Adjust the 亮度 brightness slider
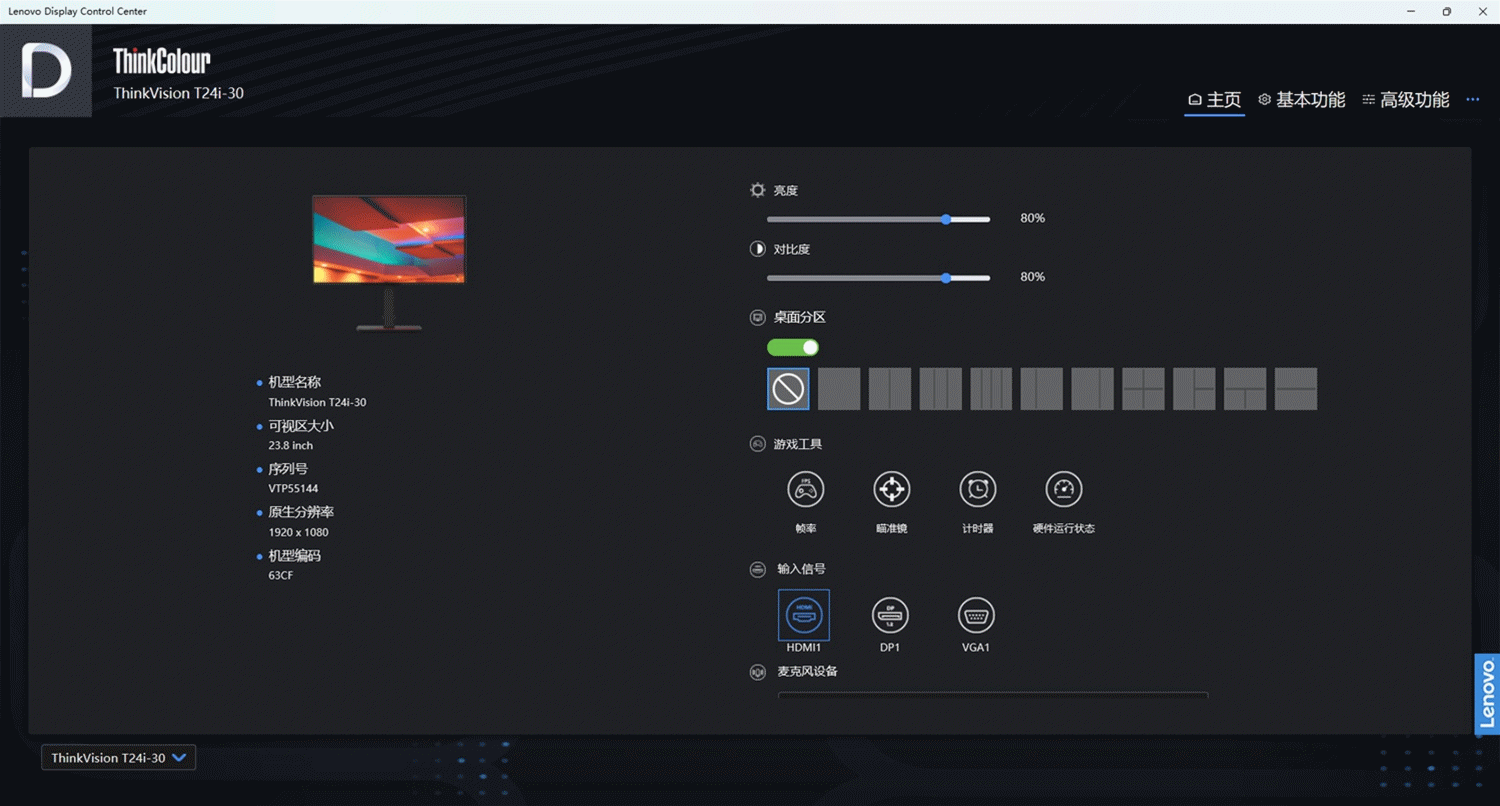 coord(878,219)
